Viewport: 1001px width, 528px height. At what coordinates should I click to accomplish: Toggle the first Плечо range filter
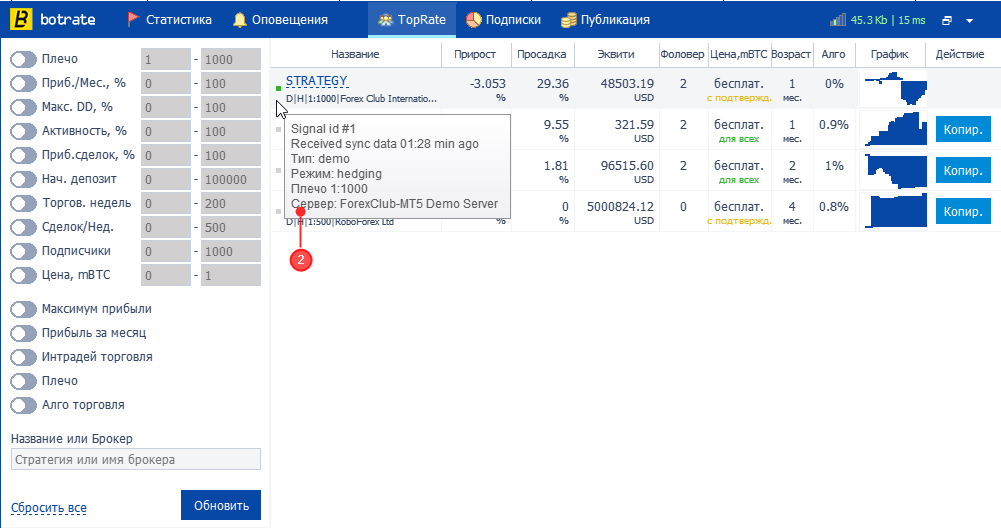(24, 59)
